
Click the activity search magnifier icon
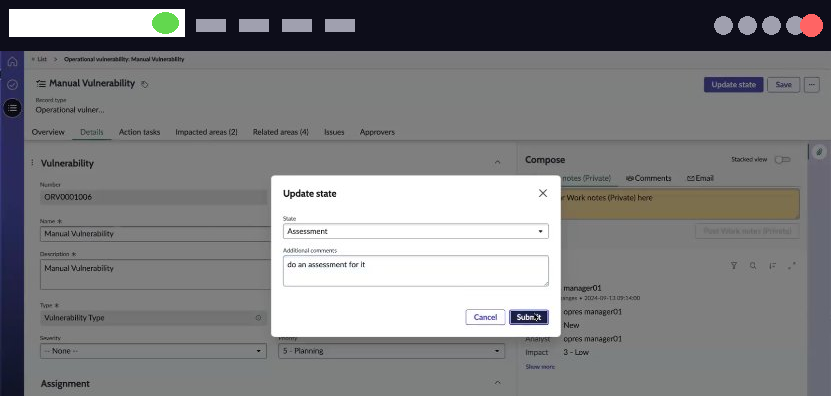pyautogui.click(x=753, y=266)
